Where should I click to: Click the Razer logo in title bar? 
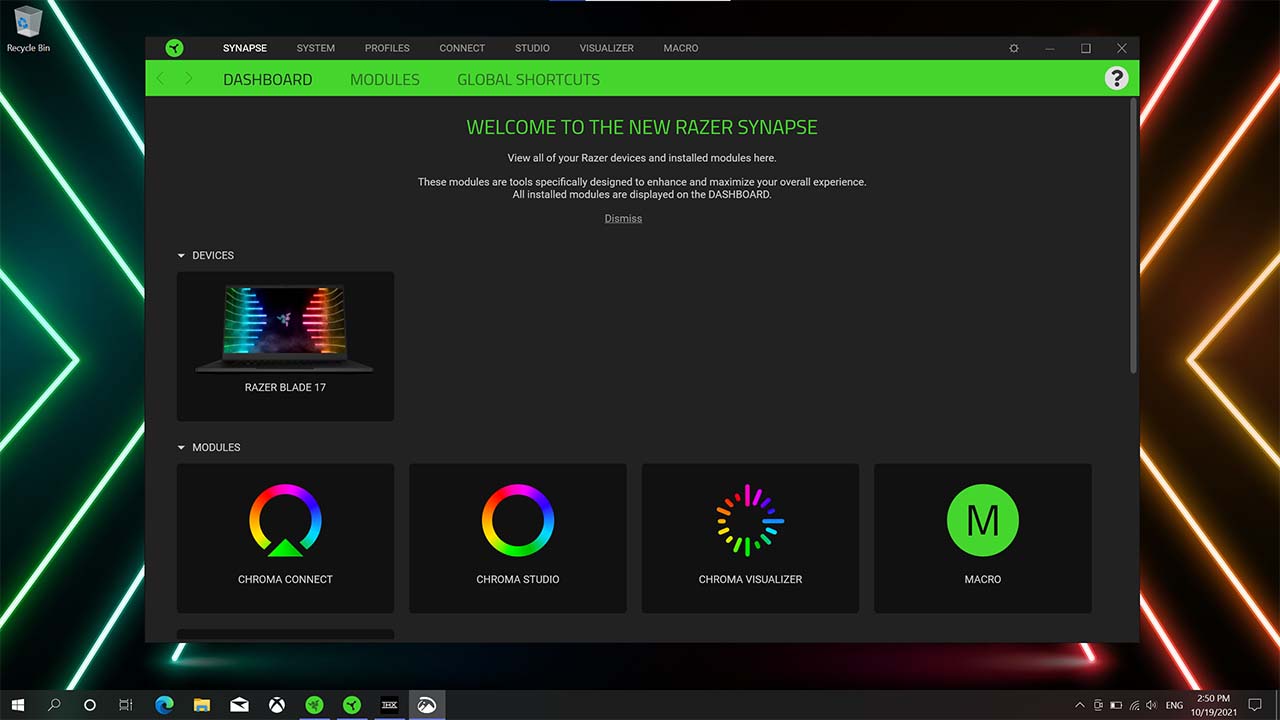(175, 48)
